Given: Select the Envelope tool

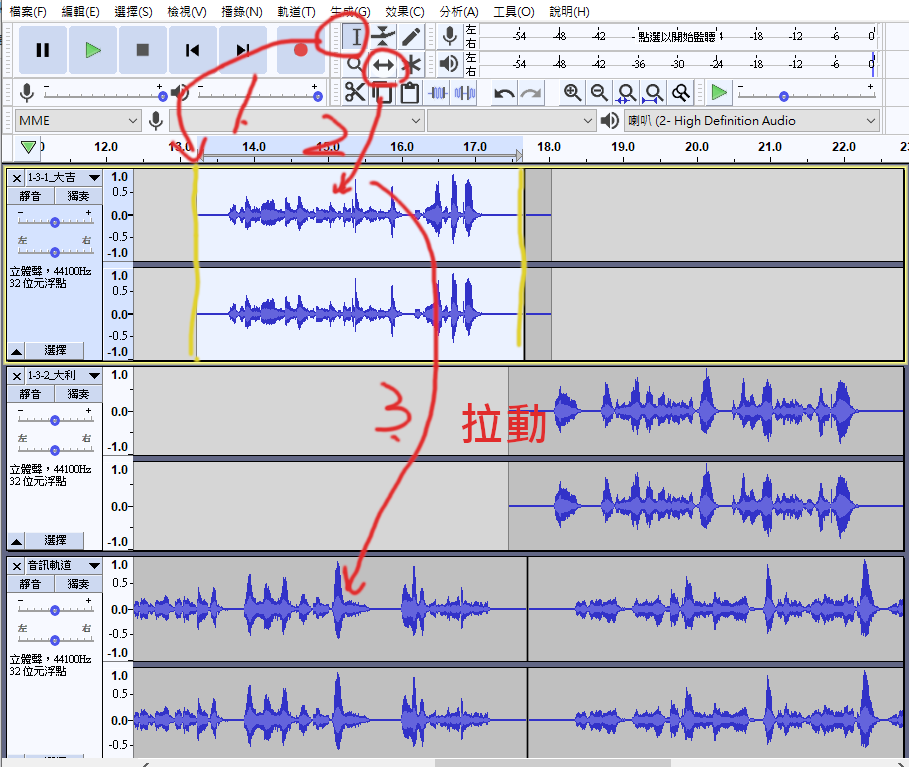Looking at the screenshot, I should point(383,37).
